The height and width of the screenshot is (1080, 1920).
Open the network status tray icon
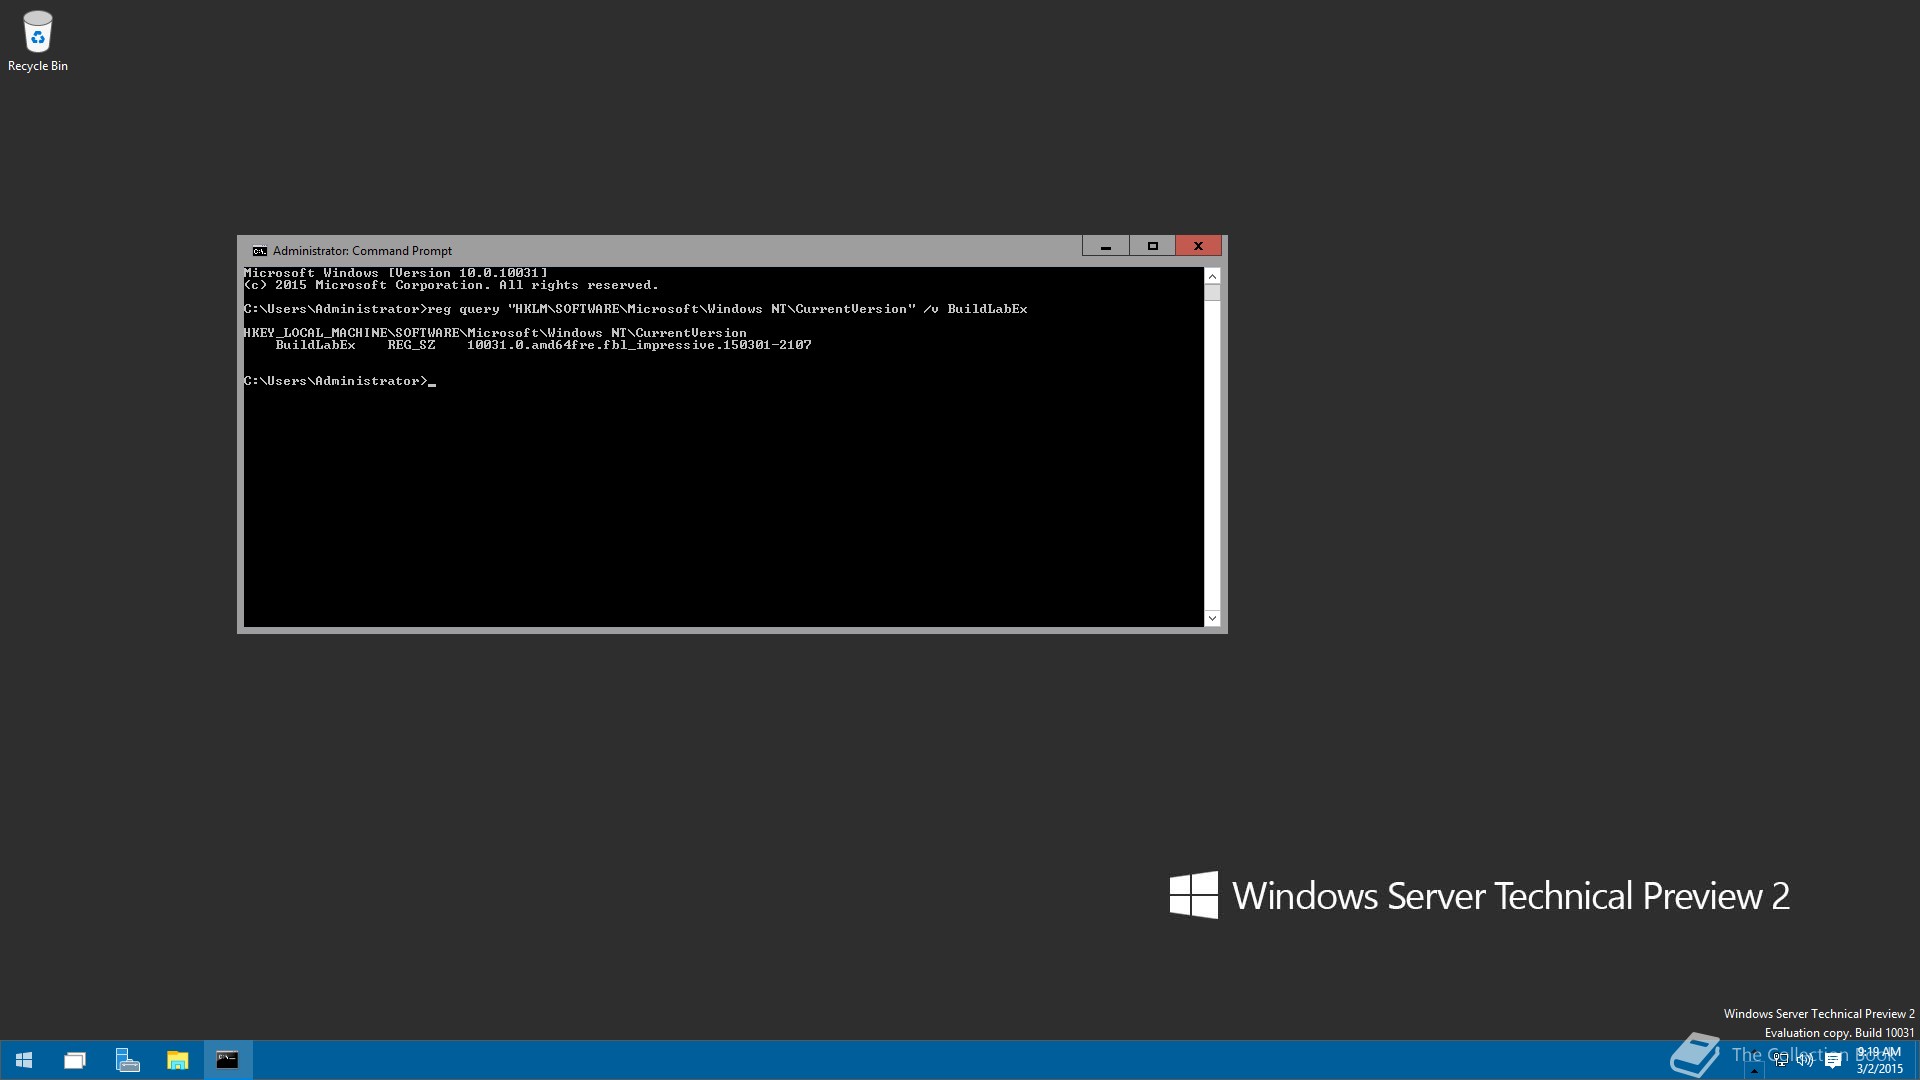point(1781,1060)
